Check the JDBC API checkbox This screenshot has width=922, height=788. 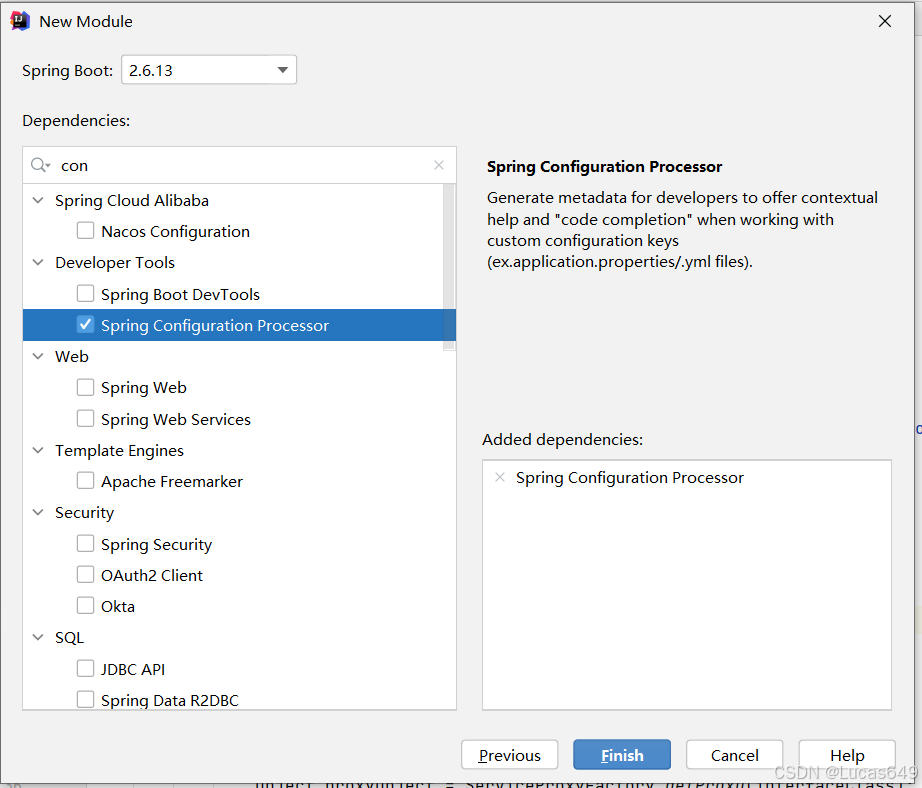point(85,669)
